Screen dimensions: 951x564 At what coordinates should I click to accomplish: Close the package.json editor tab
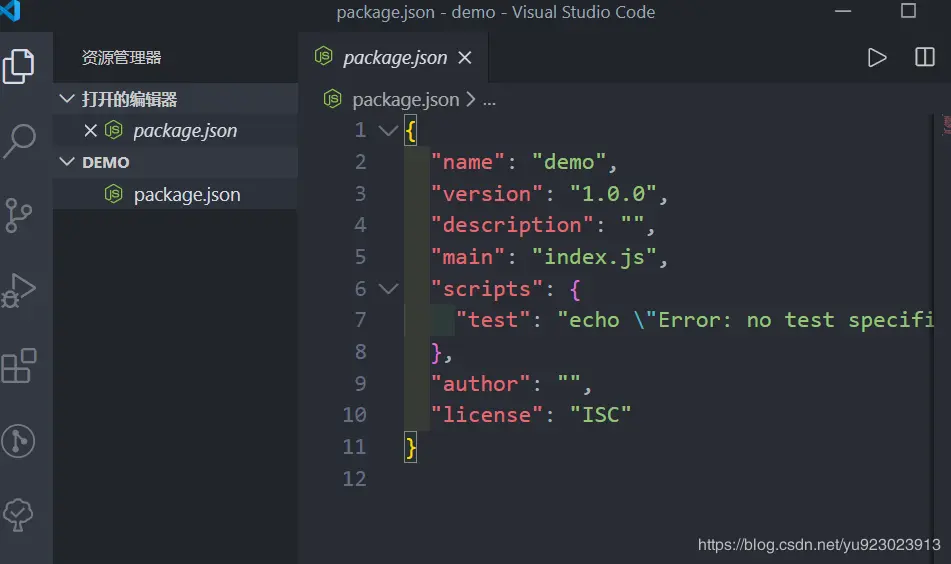tap(465, 58)
